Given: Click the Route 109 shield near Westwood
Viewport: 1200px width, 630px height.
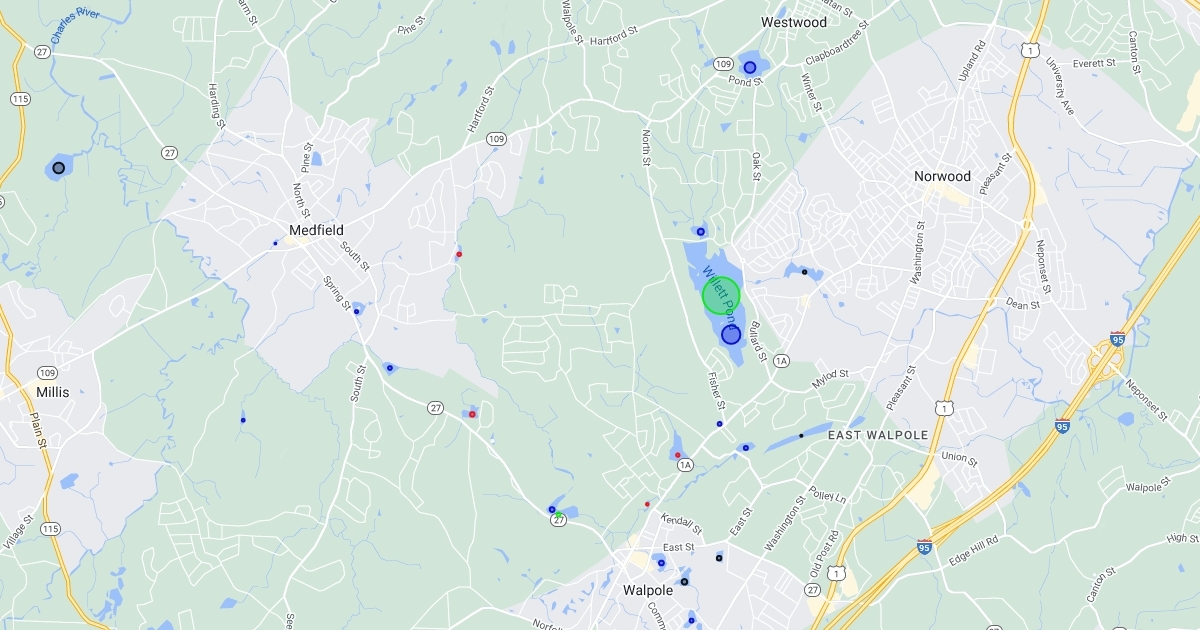Looking at the screenshot, I should coord(723,64).
